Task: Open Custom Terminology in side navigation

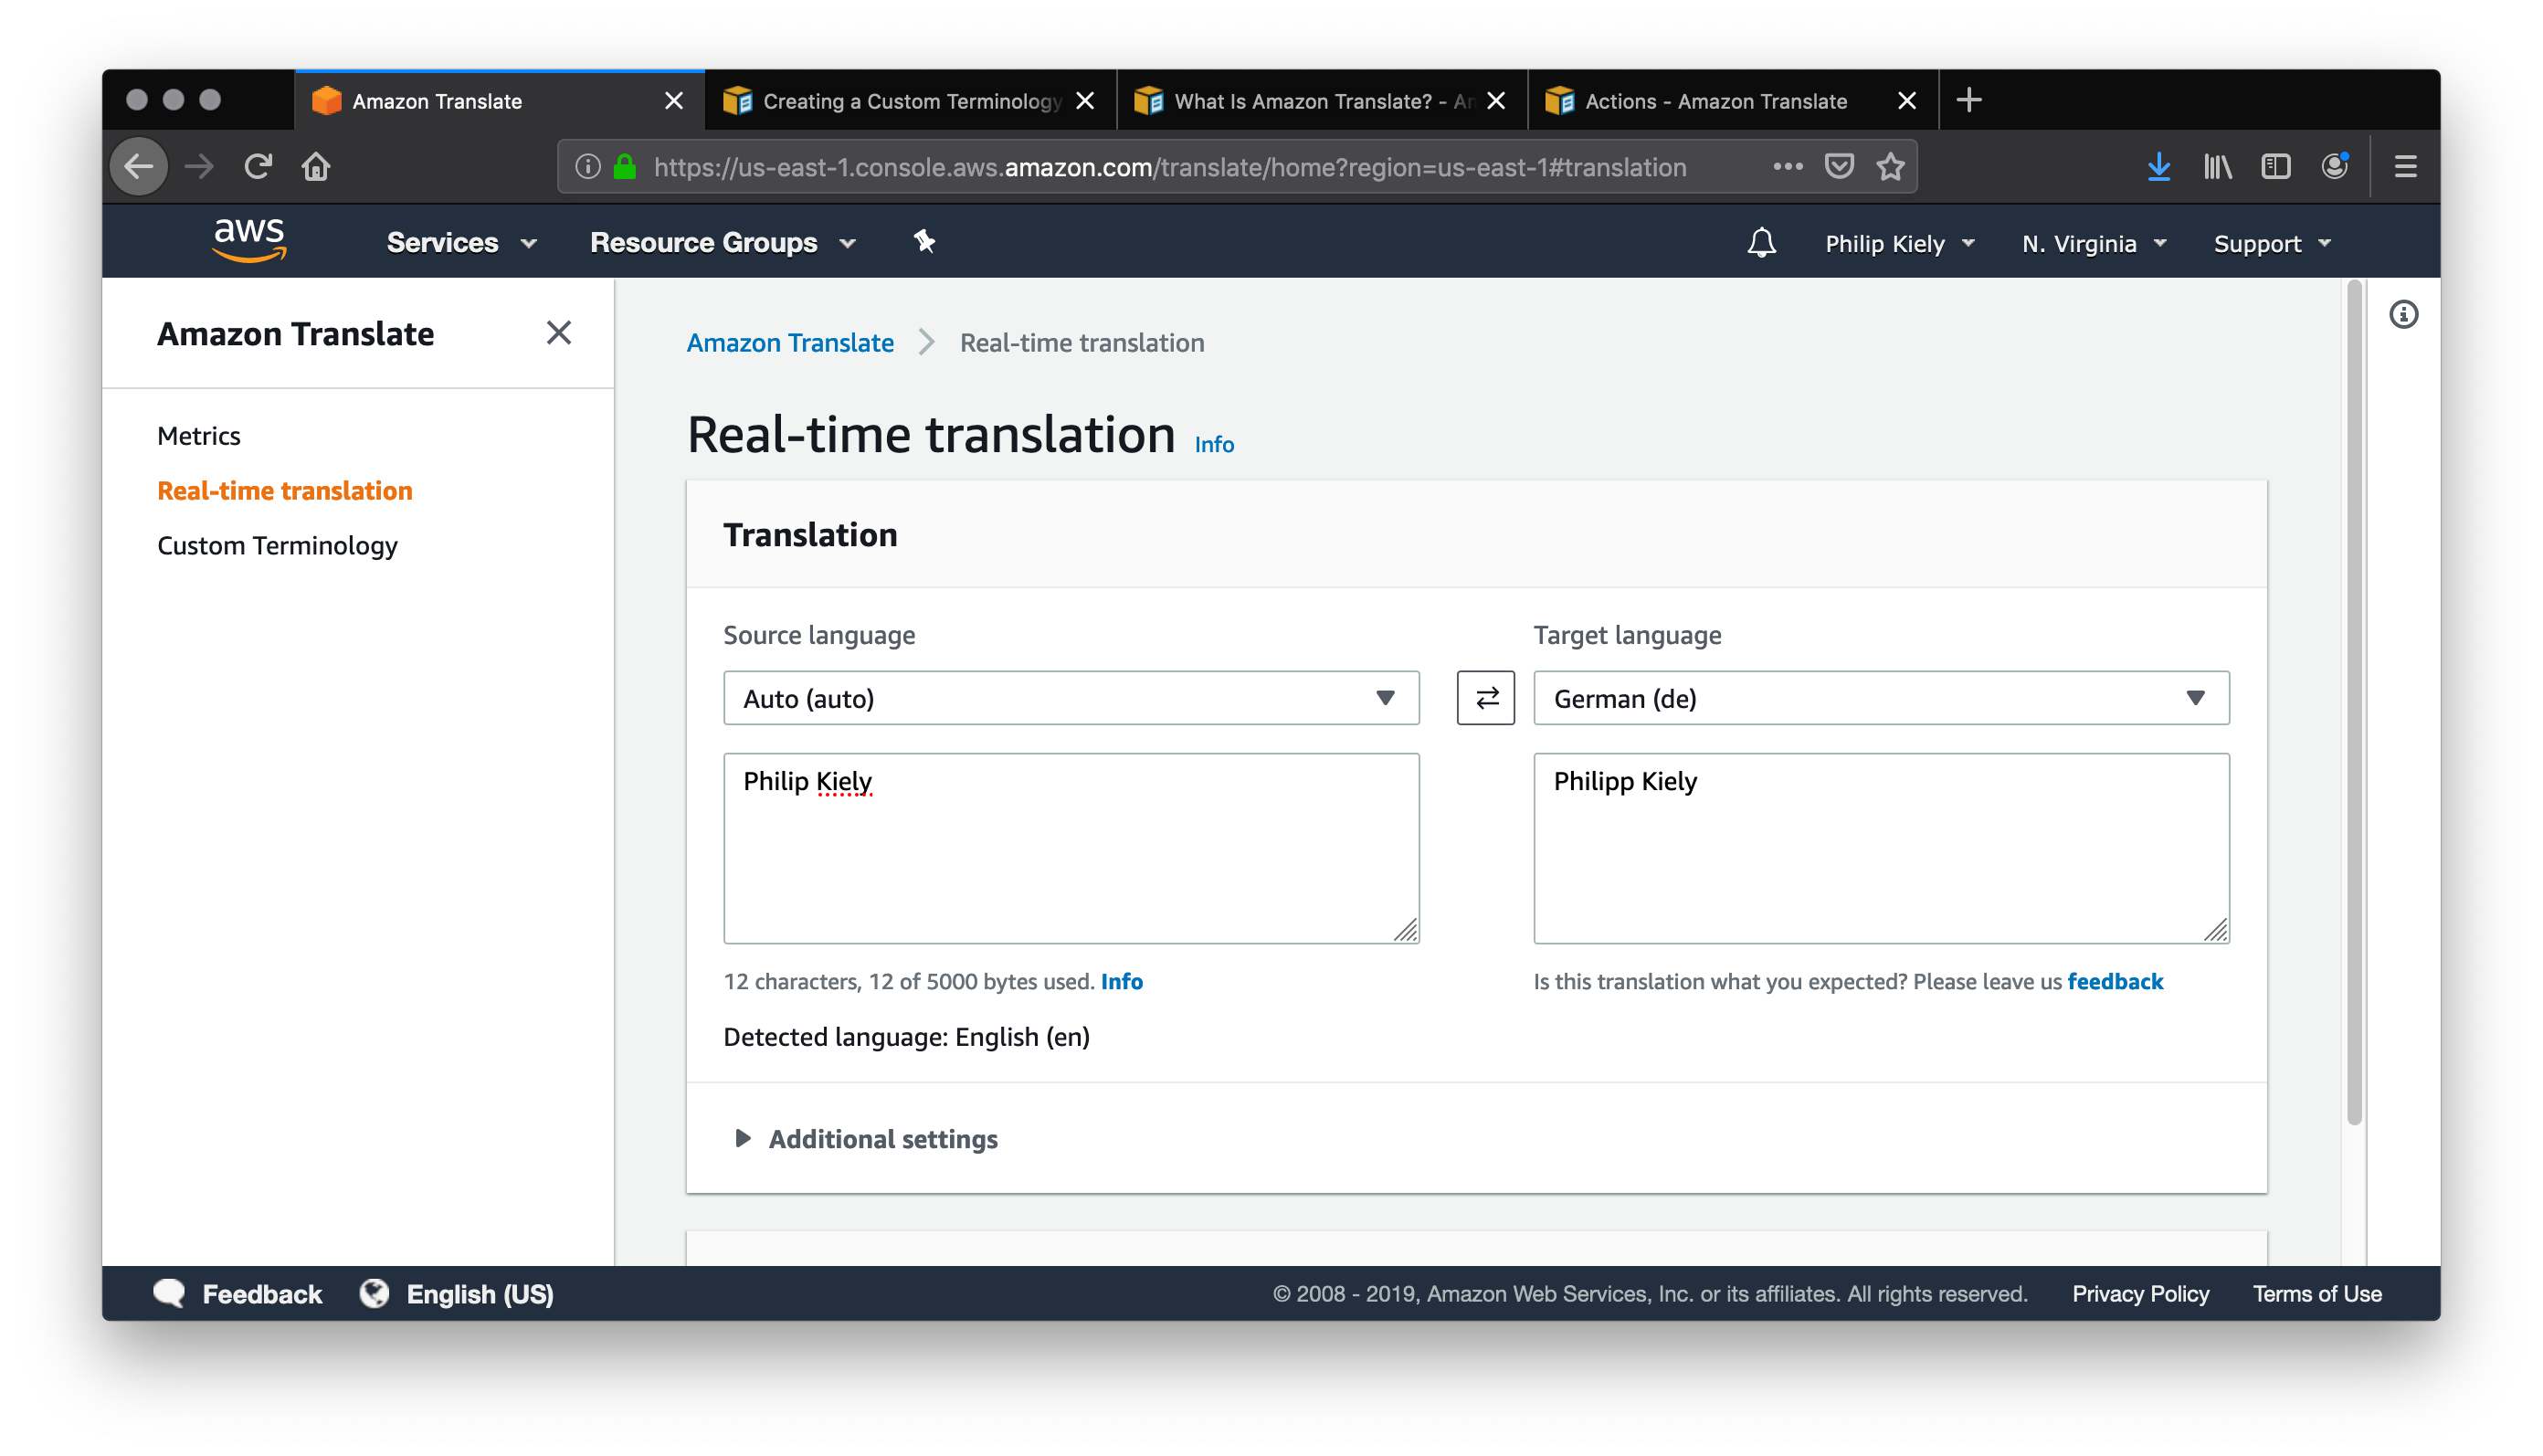Action: (277, 545)
